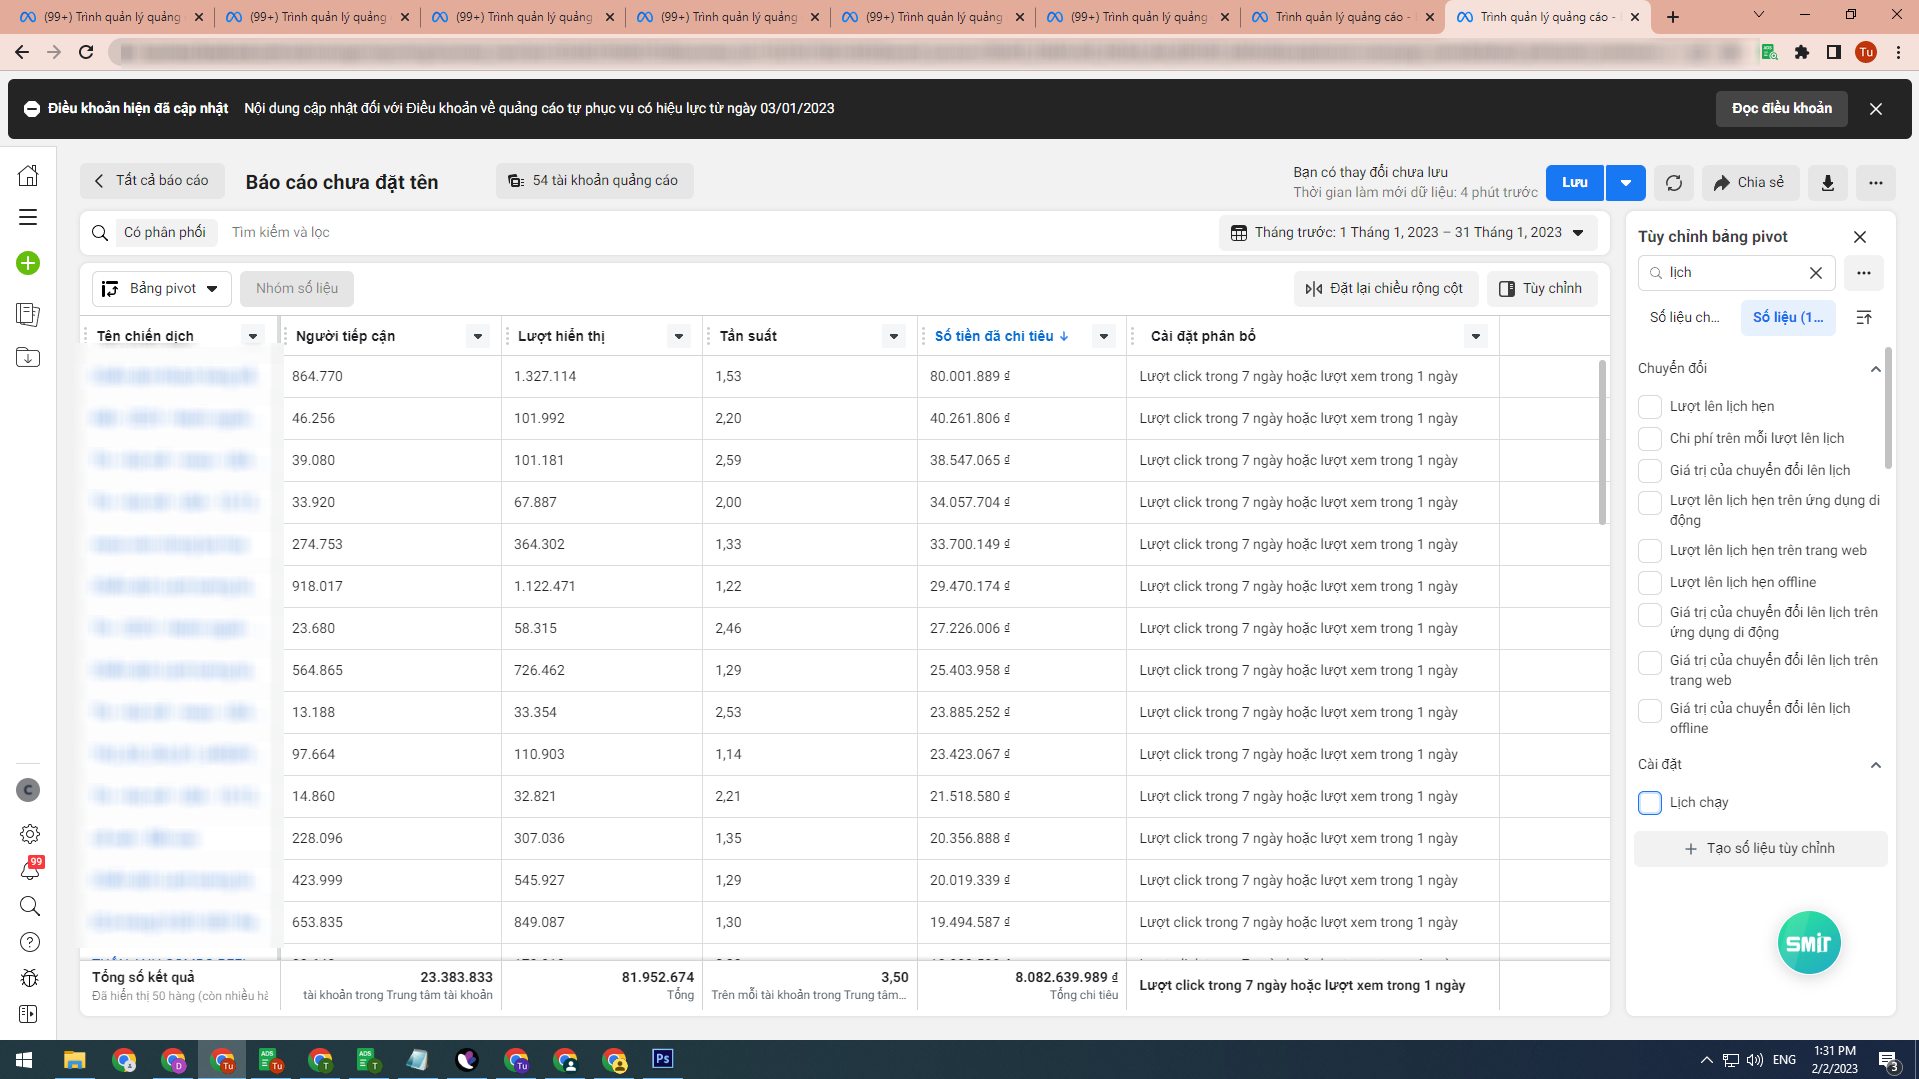Open the left sidebar hamburger menu
This screenshot has height=1079, width=1919.
28,217
